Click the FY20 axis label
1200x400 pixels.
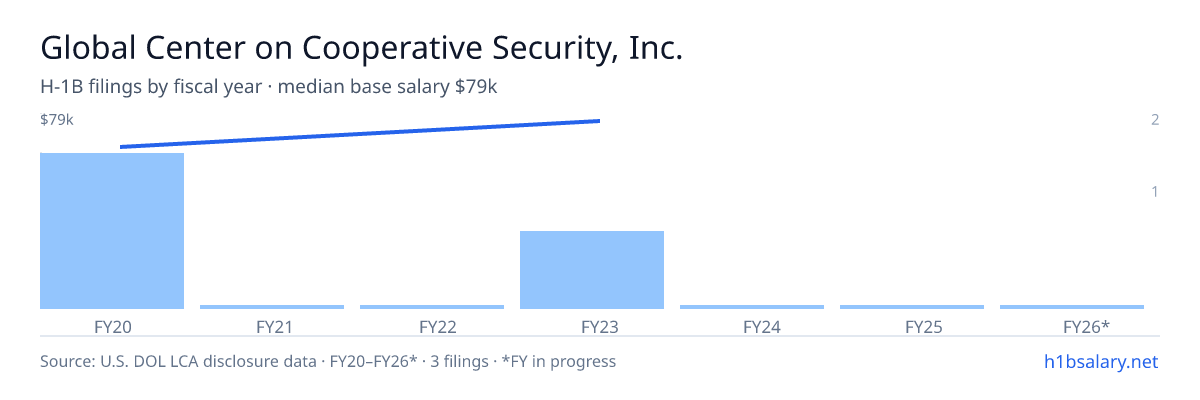click(112, 326)
